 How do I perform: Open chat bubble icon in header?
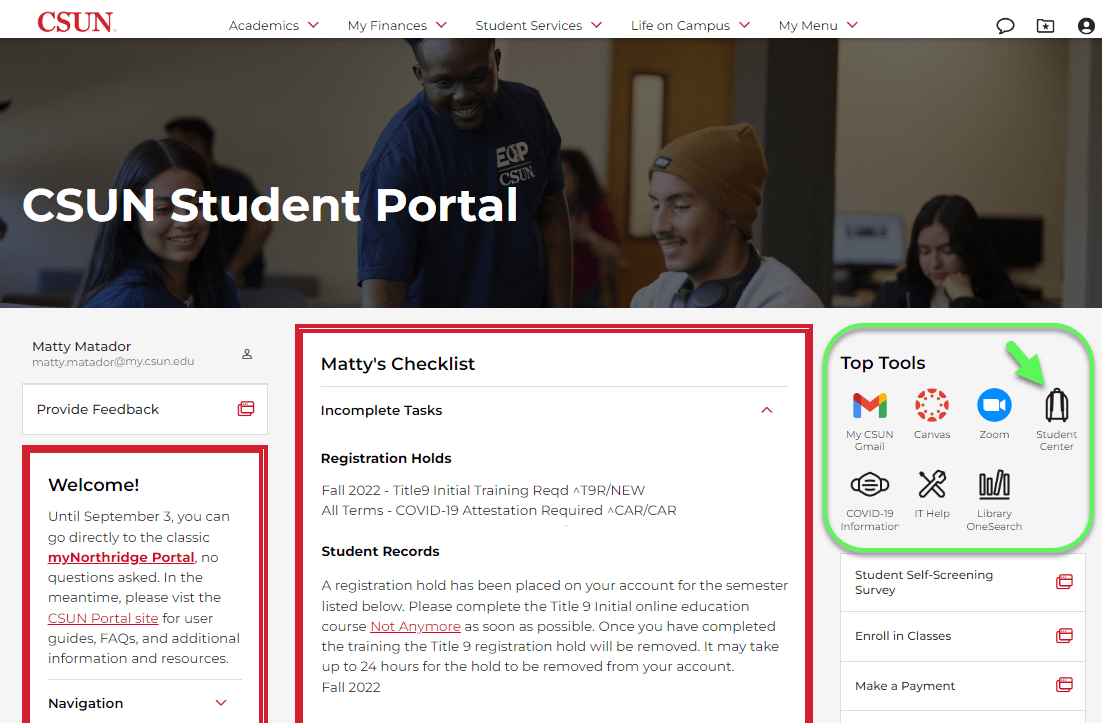pos(1005,26)
